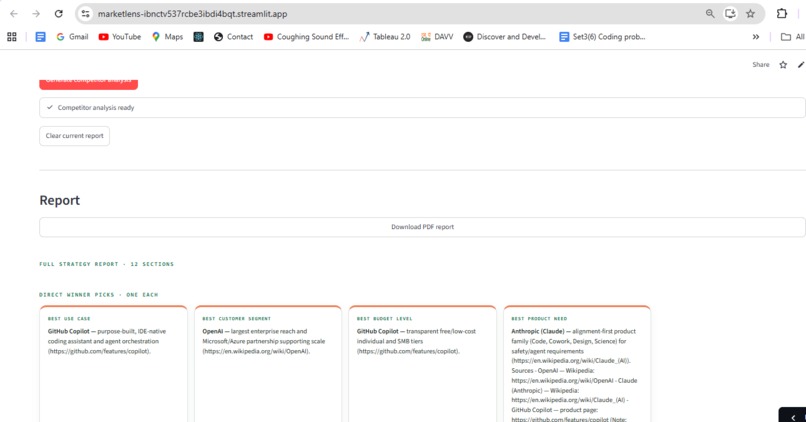Open the Extensions puzzle icon
This screenshot has height=422, width=806.
coord(782,14)
